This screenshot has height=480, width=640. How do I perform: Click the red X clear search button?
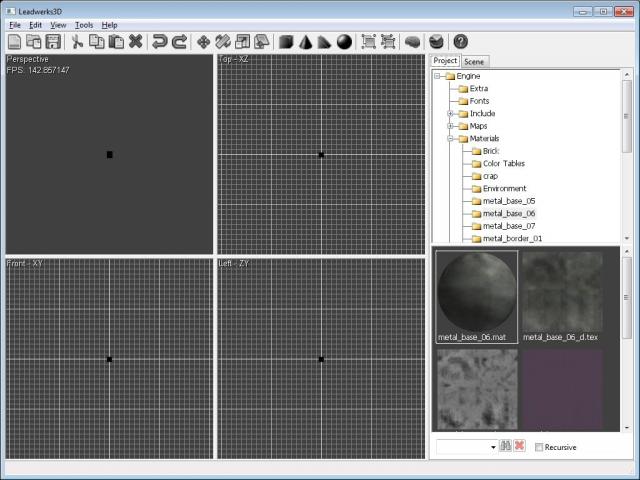pyautogui.click(x=520, y=446)
